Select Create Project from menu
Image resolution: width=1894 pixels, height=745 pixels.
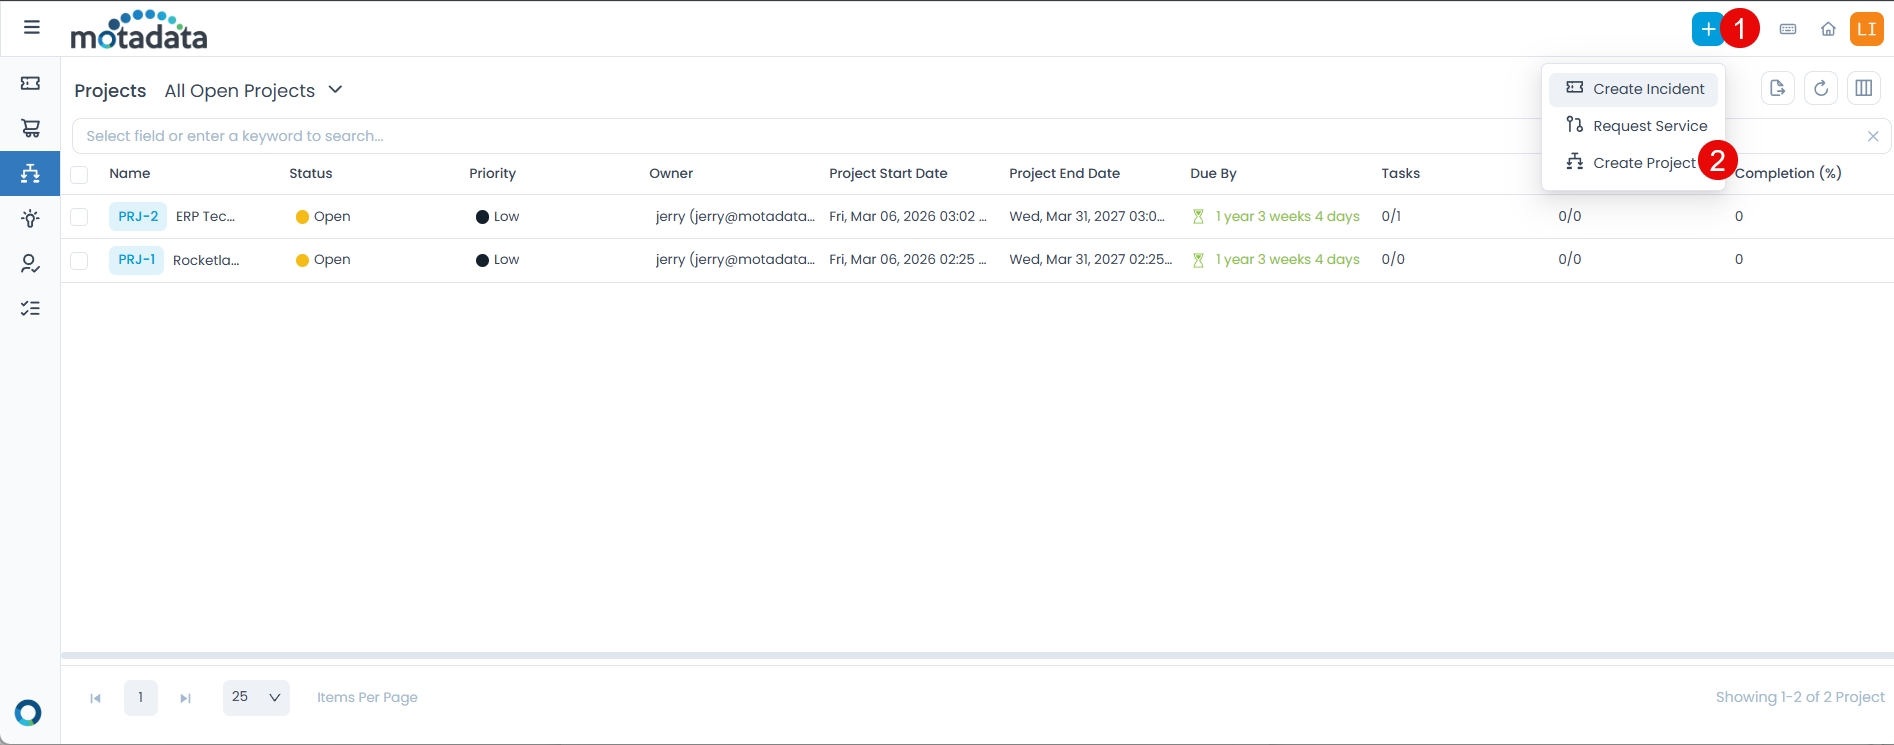coord(1643,163)
